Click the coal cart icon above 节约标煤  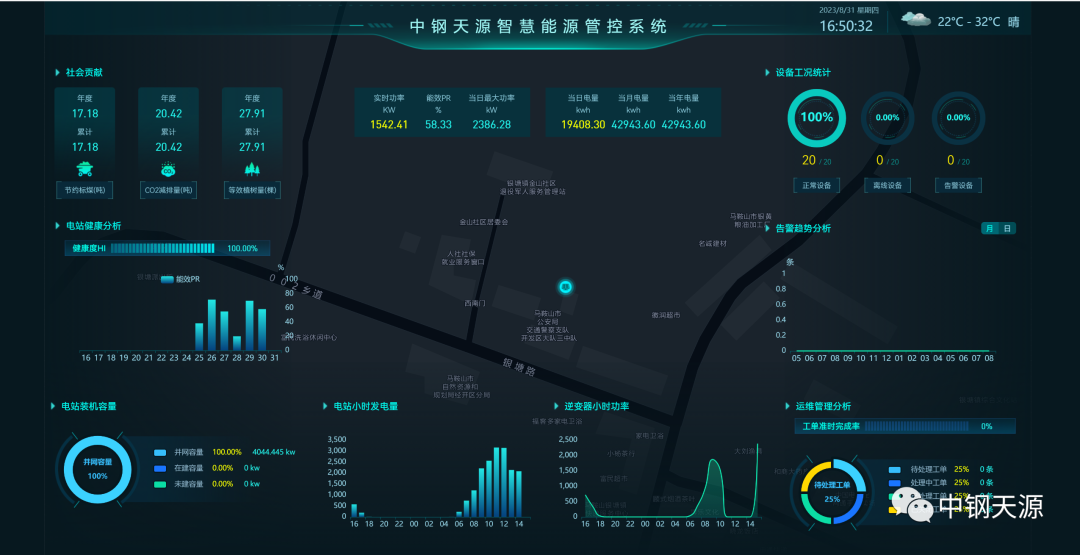tap(85, 169)
